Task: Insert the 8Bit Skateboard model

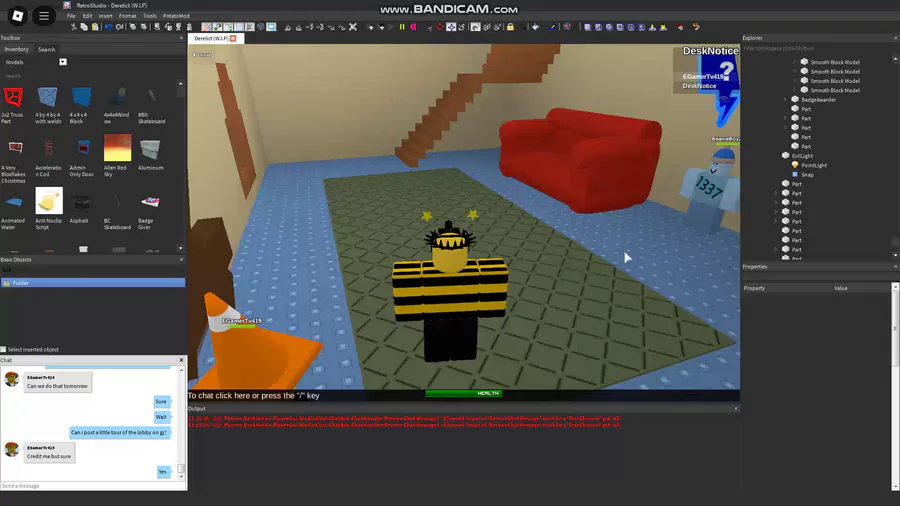Action: click(x=151, y=105)
